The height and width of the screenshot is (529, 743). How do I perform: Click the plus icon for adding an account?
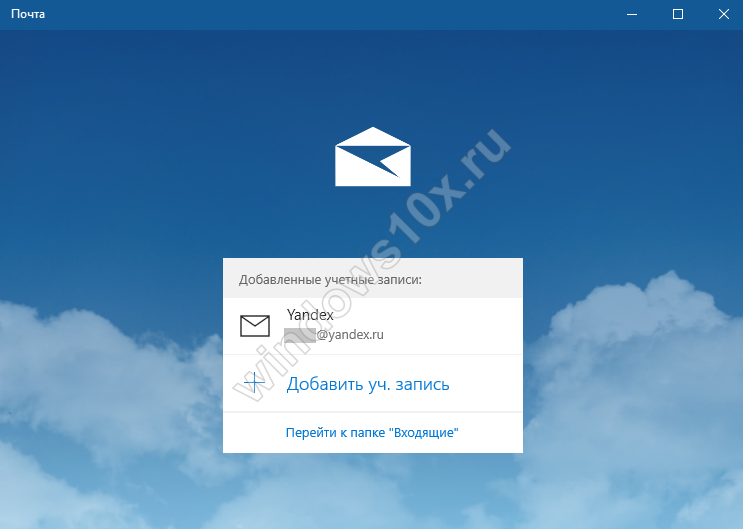pyautogui.click(x=254, y=383)
